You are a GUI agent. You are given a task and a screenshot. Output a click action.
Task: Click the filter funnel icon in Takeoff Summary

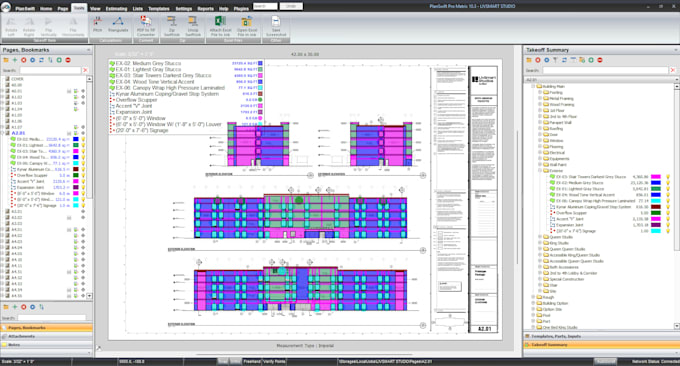[x=555, y=60]
